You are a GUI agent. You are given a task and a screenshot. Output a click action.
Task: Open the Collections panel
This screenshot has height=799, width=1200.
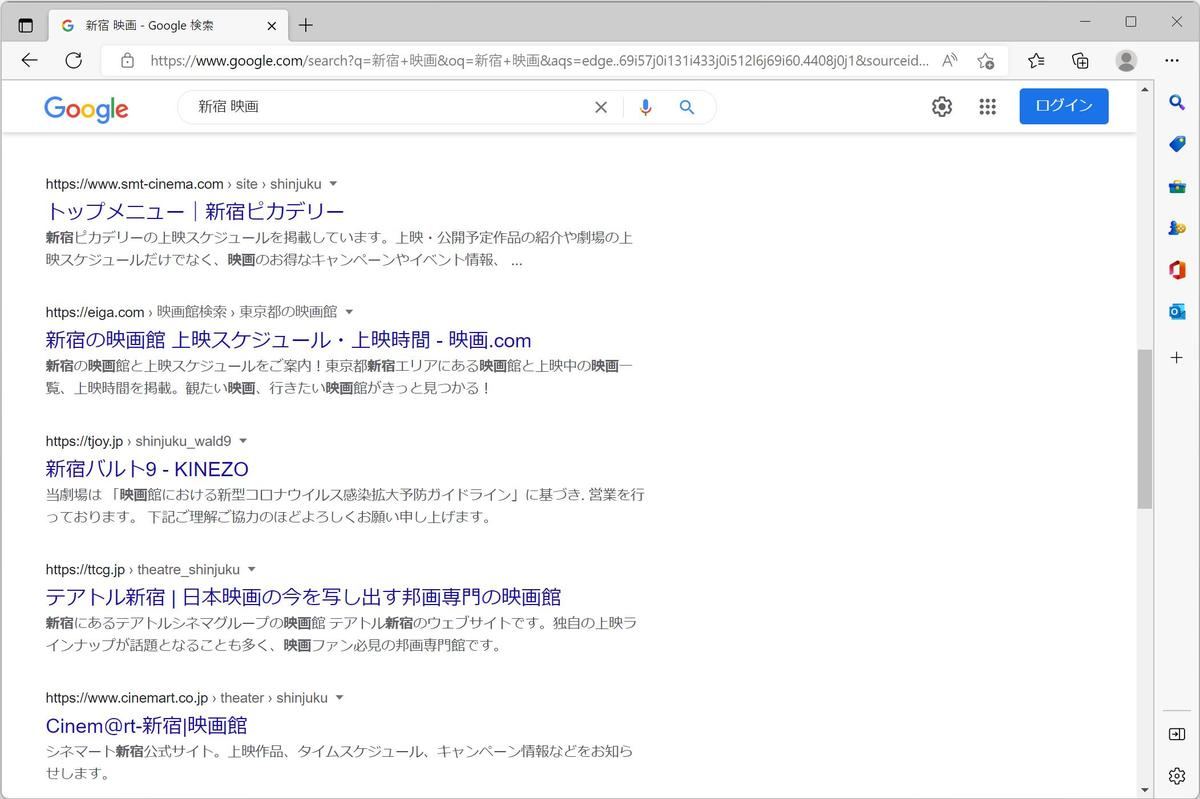(x=1080, y=61)
